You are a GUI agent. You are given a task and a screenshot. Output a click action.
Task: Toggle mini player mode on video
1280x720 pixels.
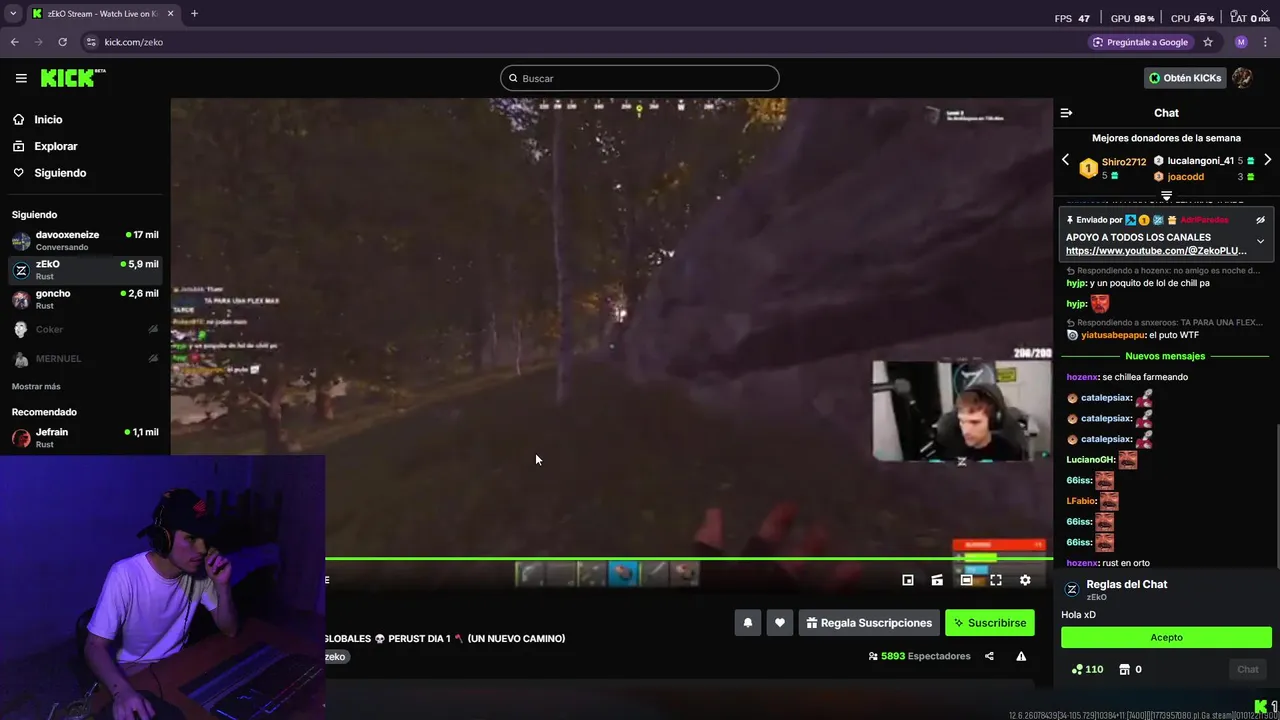908,580
